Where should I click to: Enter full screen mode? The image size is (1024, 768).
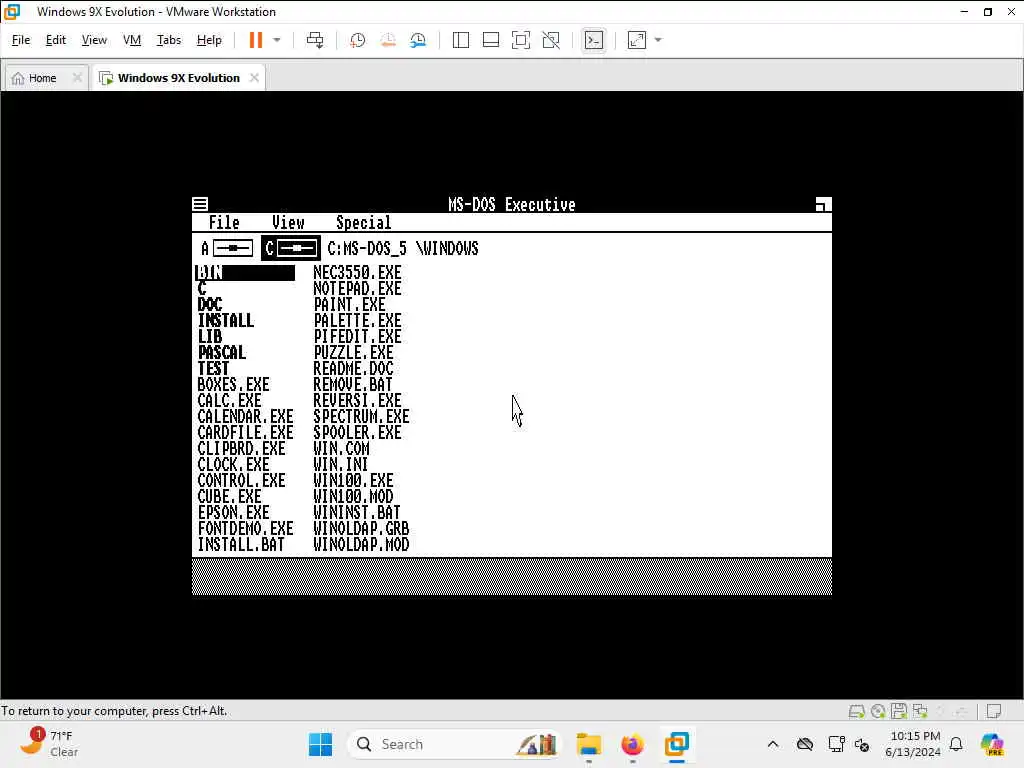coord(520,40)
